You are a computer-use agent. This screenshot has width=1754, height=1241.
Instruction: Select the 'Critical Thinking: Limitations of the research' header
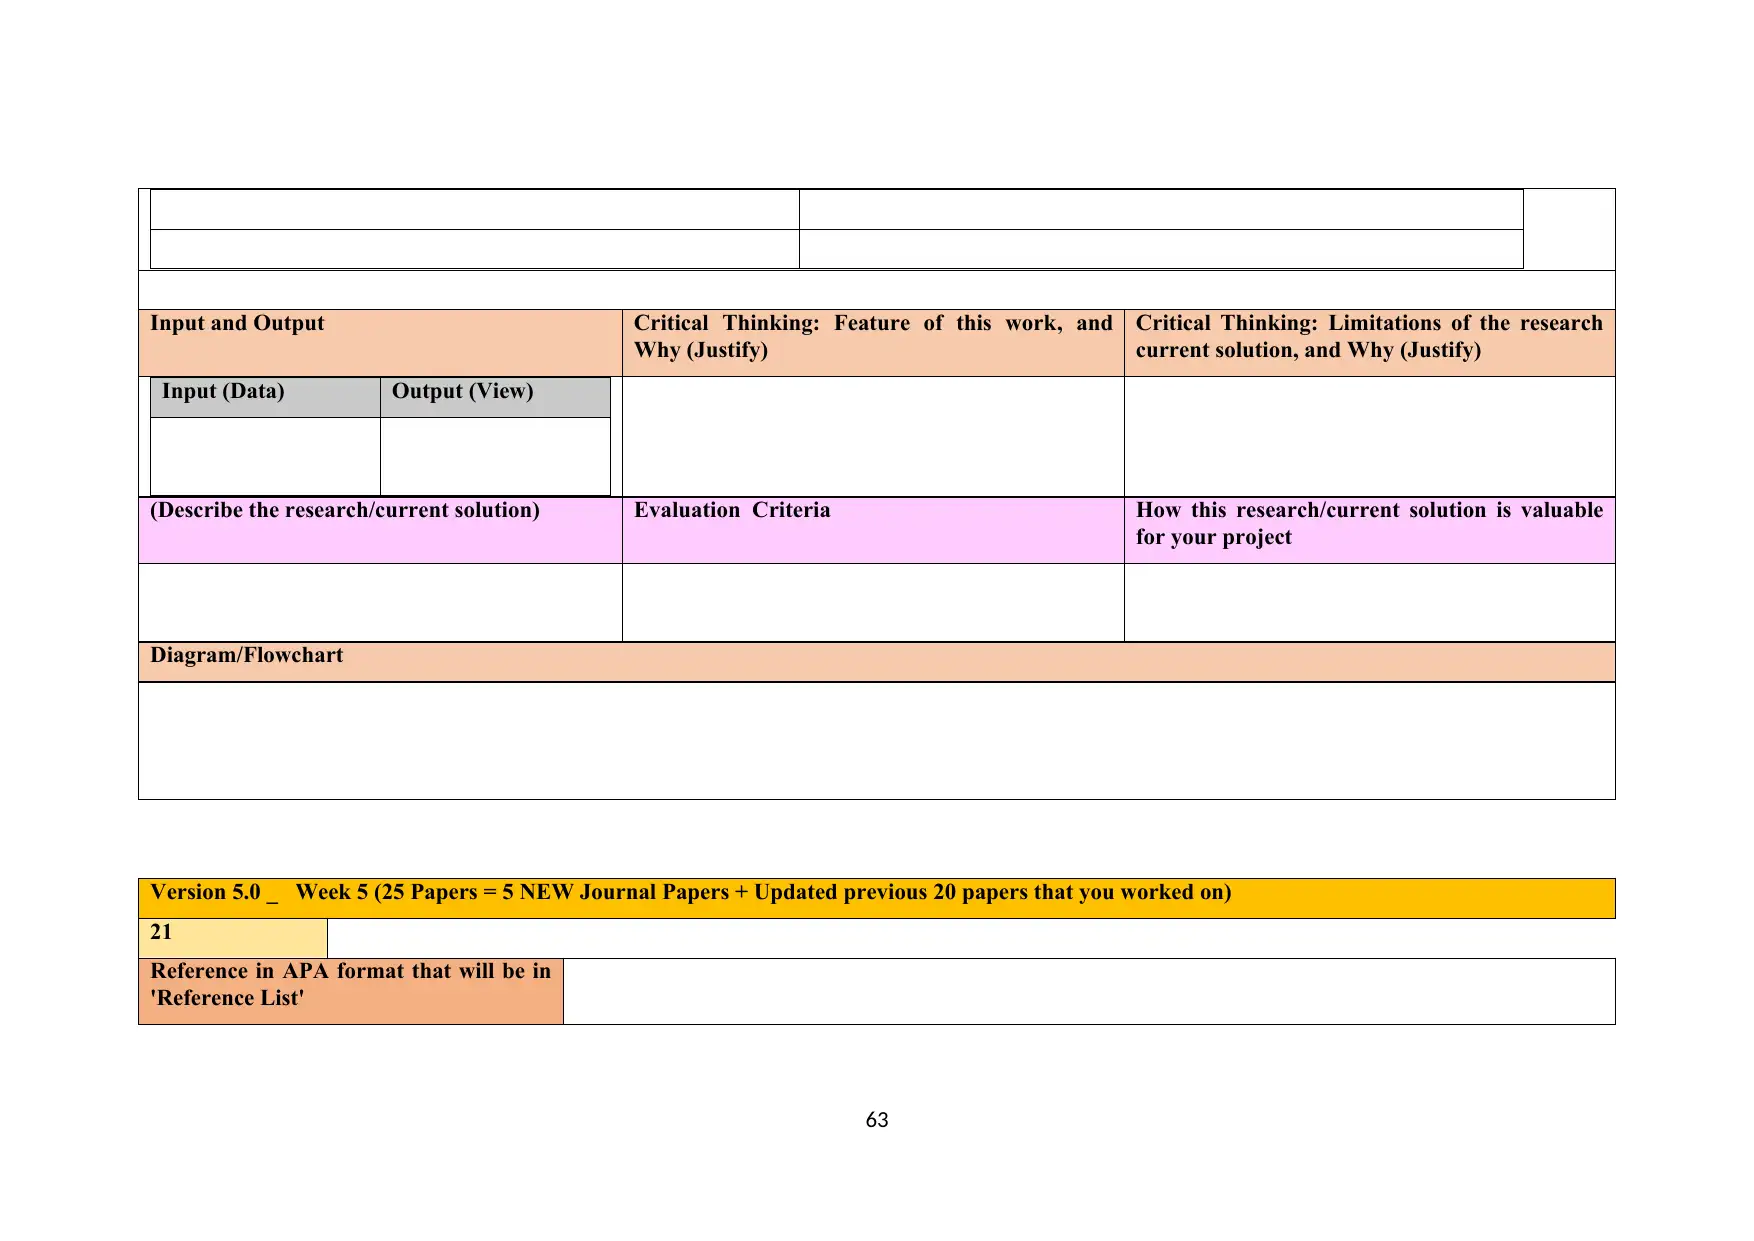click(x=1369, y=343)
